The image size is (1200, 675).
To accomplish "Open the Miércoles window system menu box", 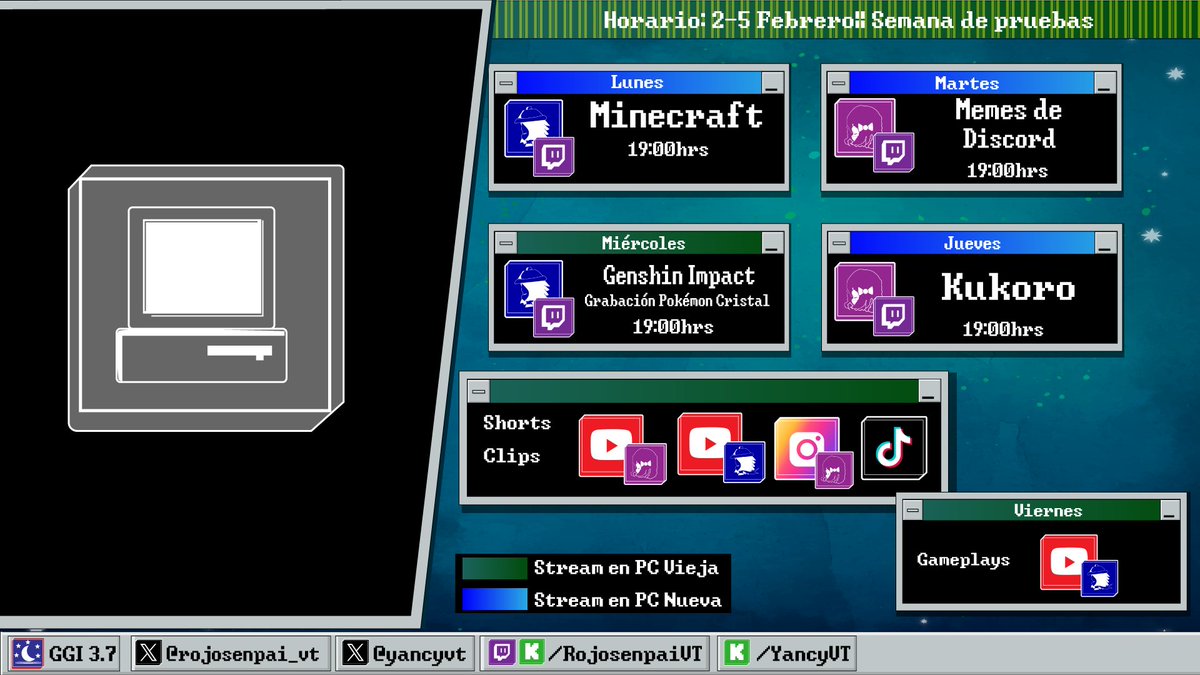I will tap(506, 242).
